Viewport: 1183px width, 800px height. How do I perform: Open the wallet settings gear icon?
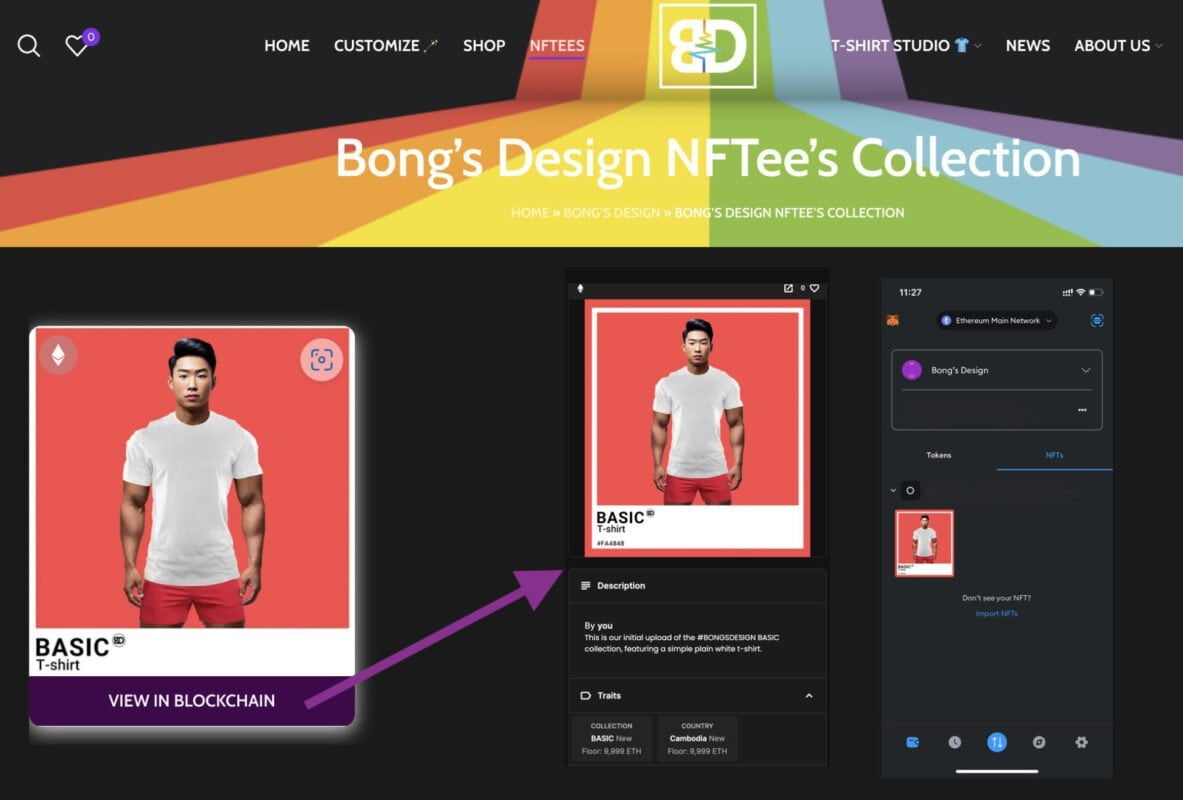1081,742
